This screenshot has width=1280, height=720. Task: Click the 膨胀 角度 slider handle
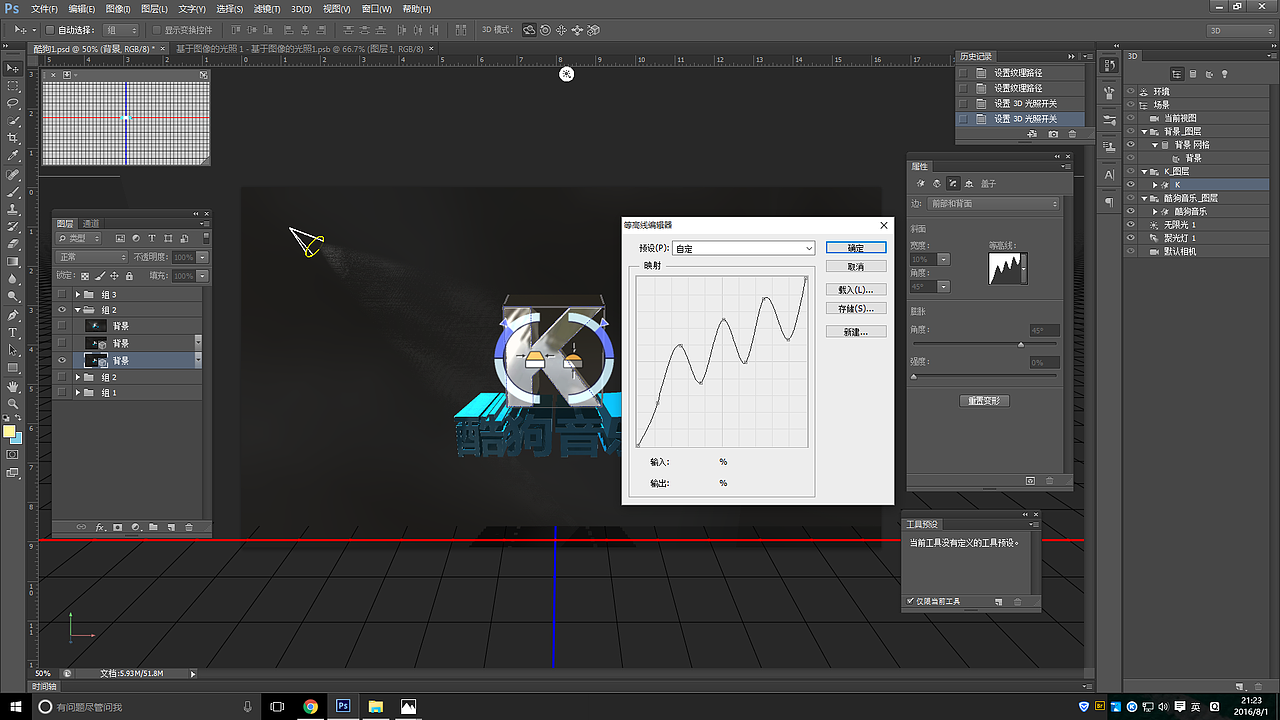tap(1020, 345)
